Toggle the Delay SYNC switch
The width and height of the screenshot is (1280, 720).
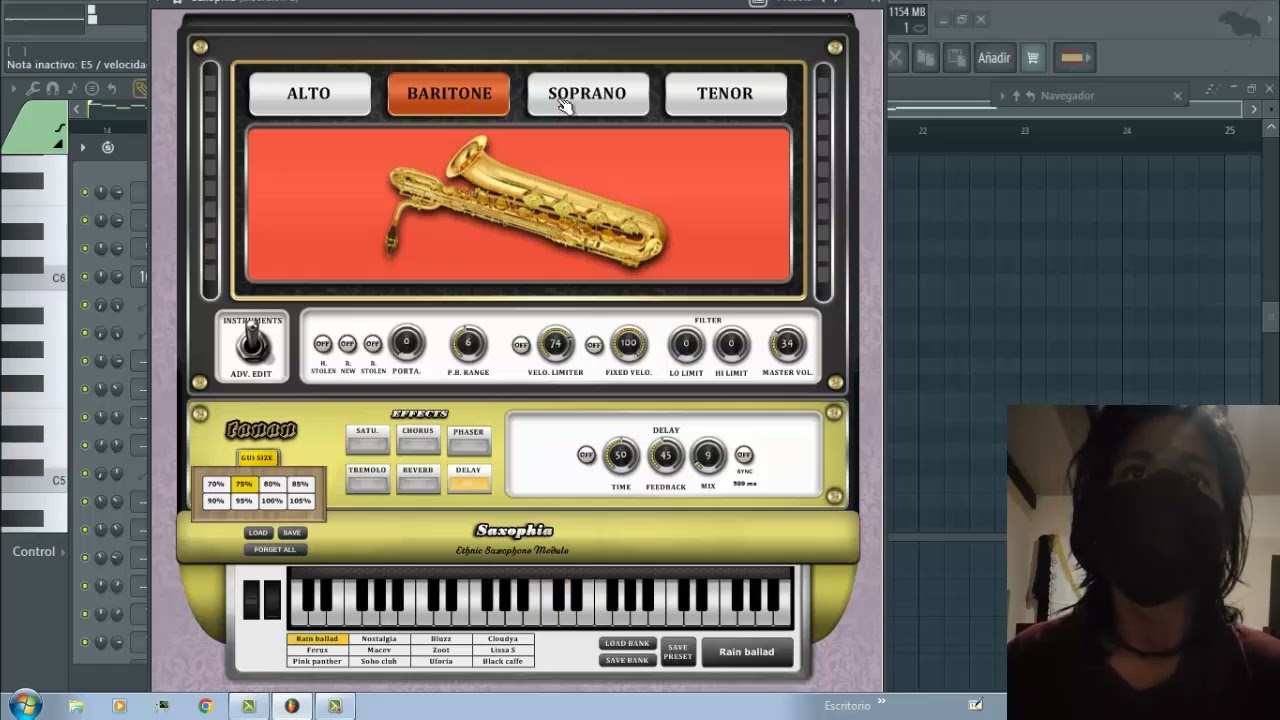tap(743, 455)
